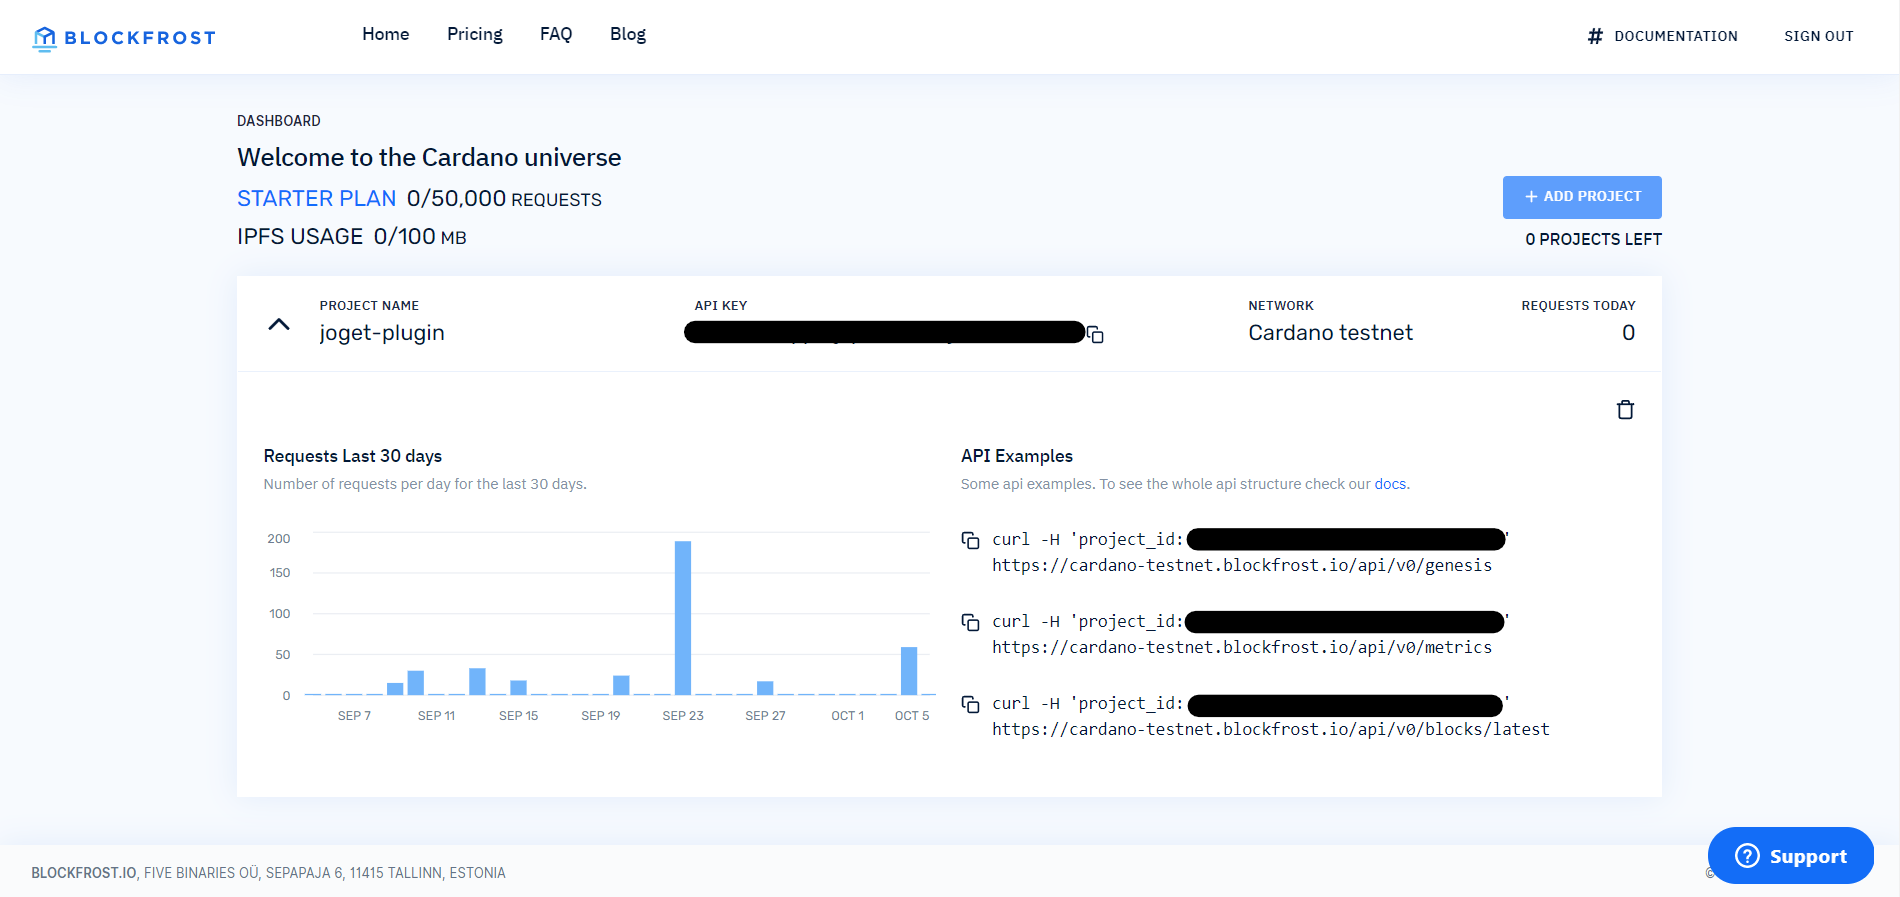1900x897 pixels.
Task: Sign out of the account
Action: (1818, 36)
